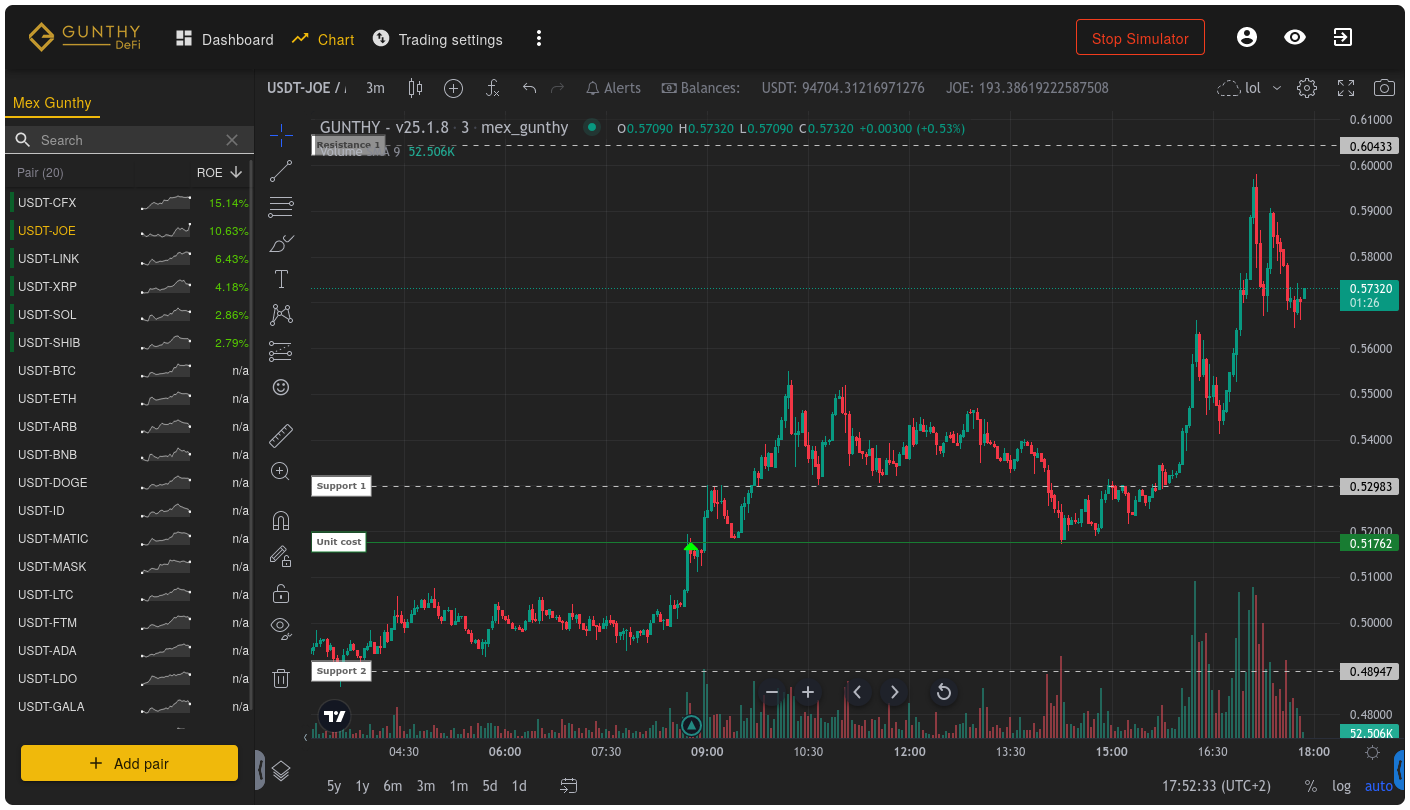Open the indicators fx menu
Screen dimensions: 1410x810
(x=492, y=88)
